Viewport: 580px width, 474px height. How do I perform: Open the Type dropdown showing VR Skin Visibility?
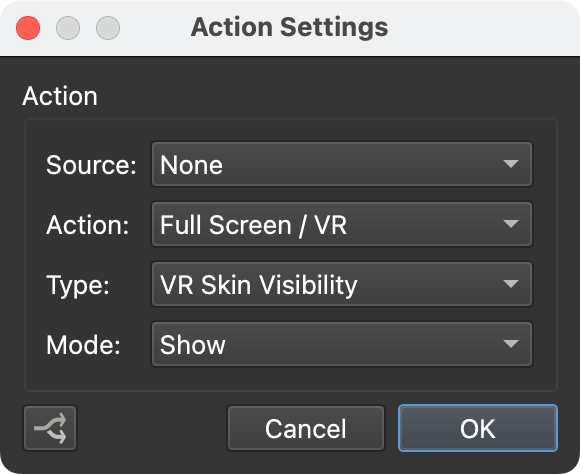click(x=342, y=284)
